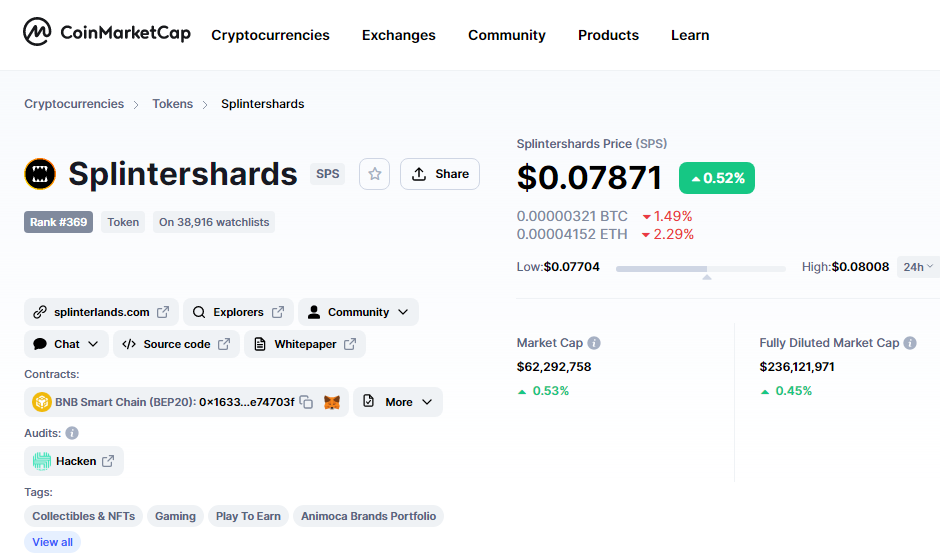Expand the Community dropdown
This screenshot has width=940, height=555.
point(403,312)
